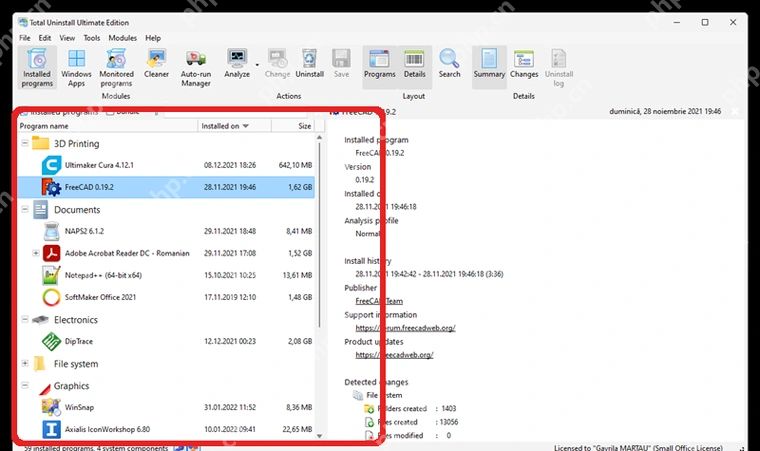The image size is (760, 451).
Task: Expand the File system group
Action: click(x=25, y=363)
